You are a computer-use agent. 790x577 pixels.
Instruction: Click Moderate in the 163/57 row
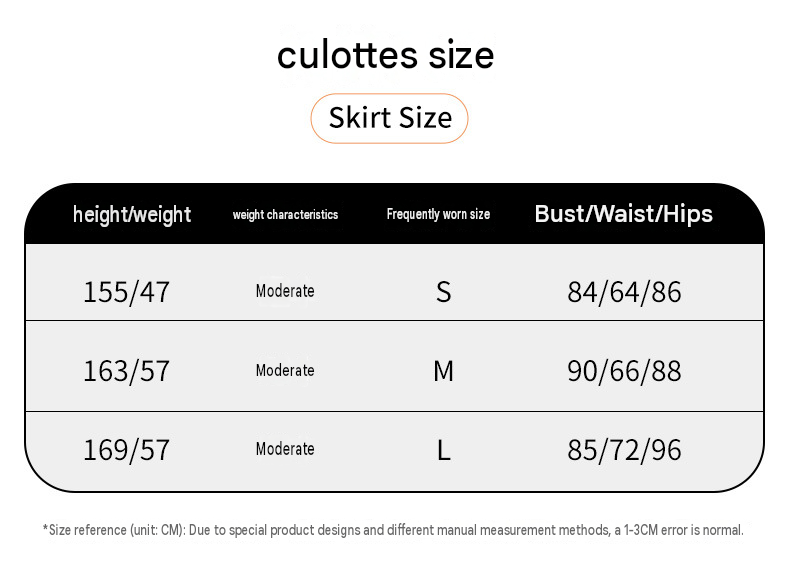(x=285, y=370)
